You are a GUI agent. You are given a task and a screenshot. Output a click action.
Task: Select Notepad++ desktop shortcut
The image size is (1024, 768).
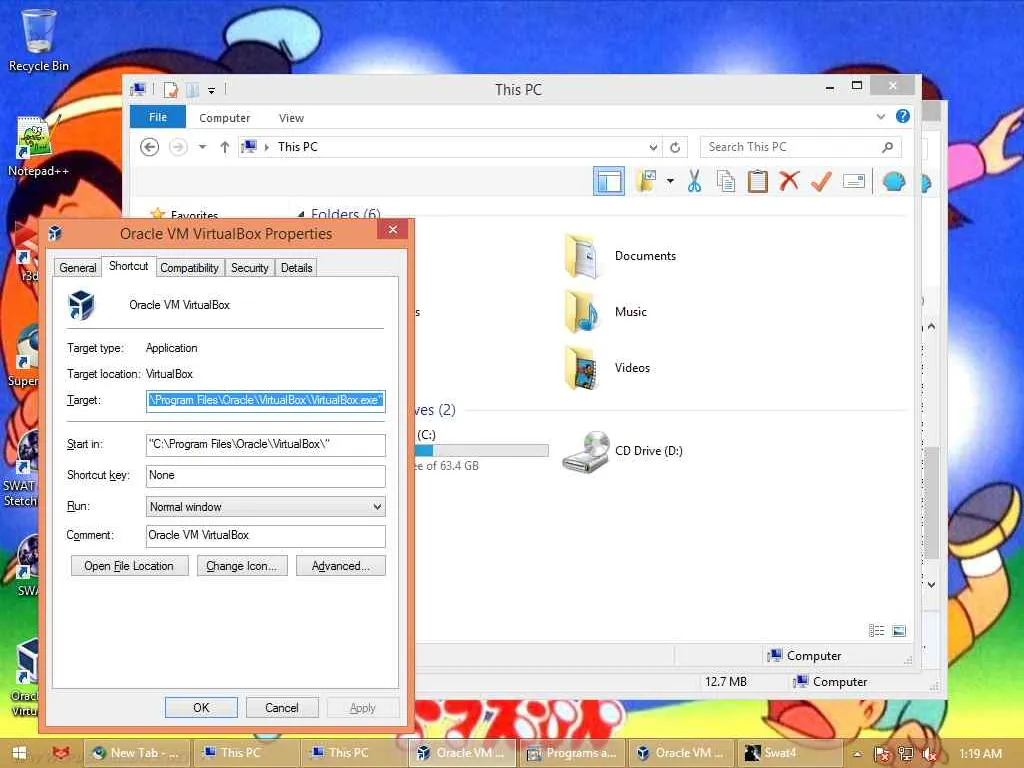[38, 147]
